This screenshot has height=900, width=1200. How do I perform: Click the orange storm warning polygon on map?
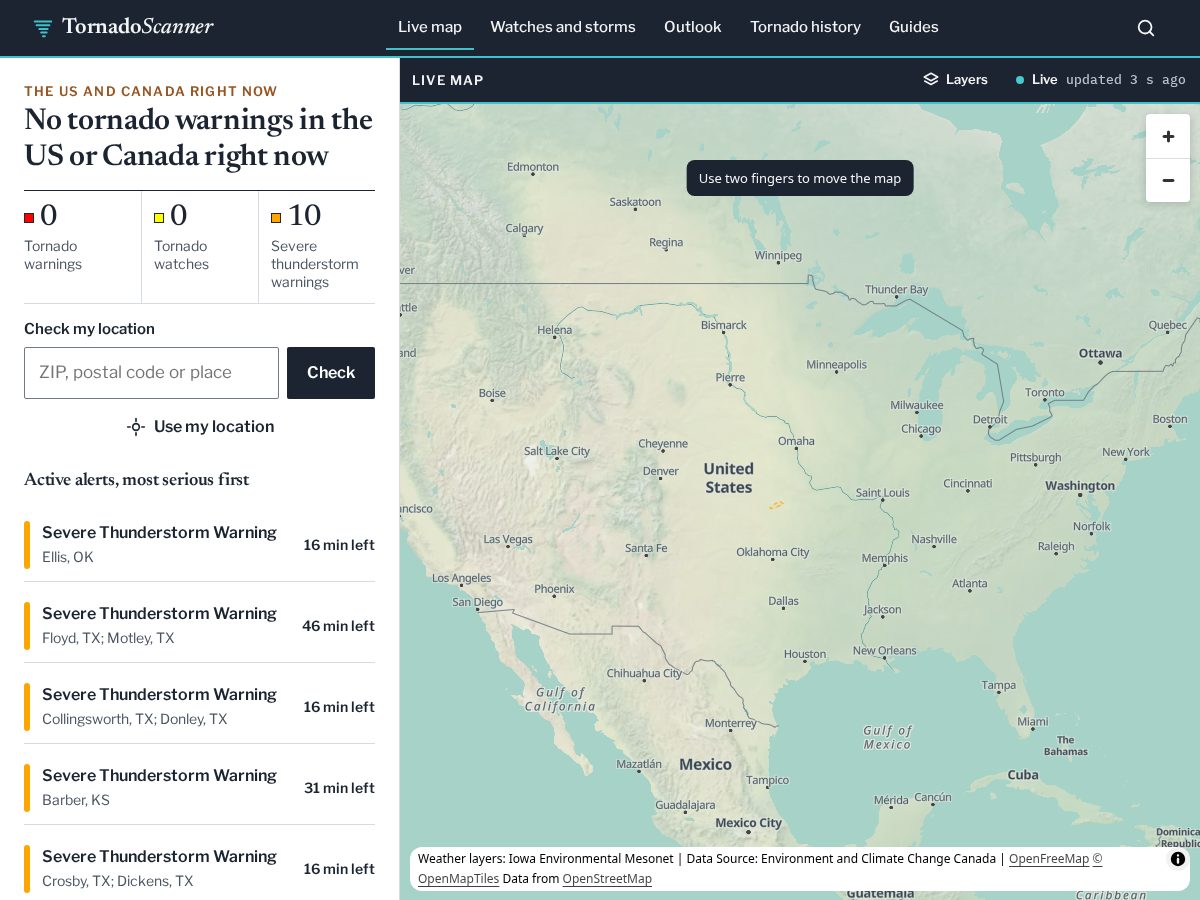tap(776, 505)
